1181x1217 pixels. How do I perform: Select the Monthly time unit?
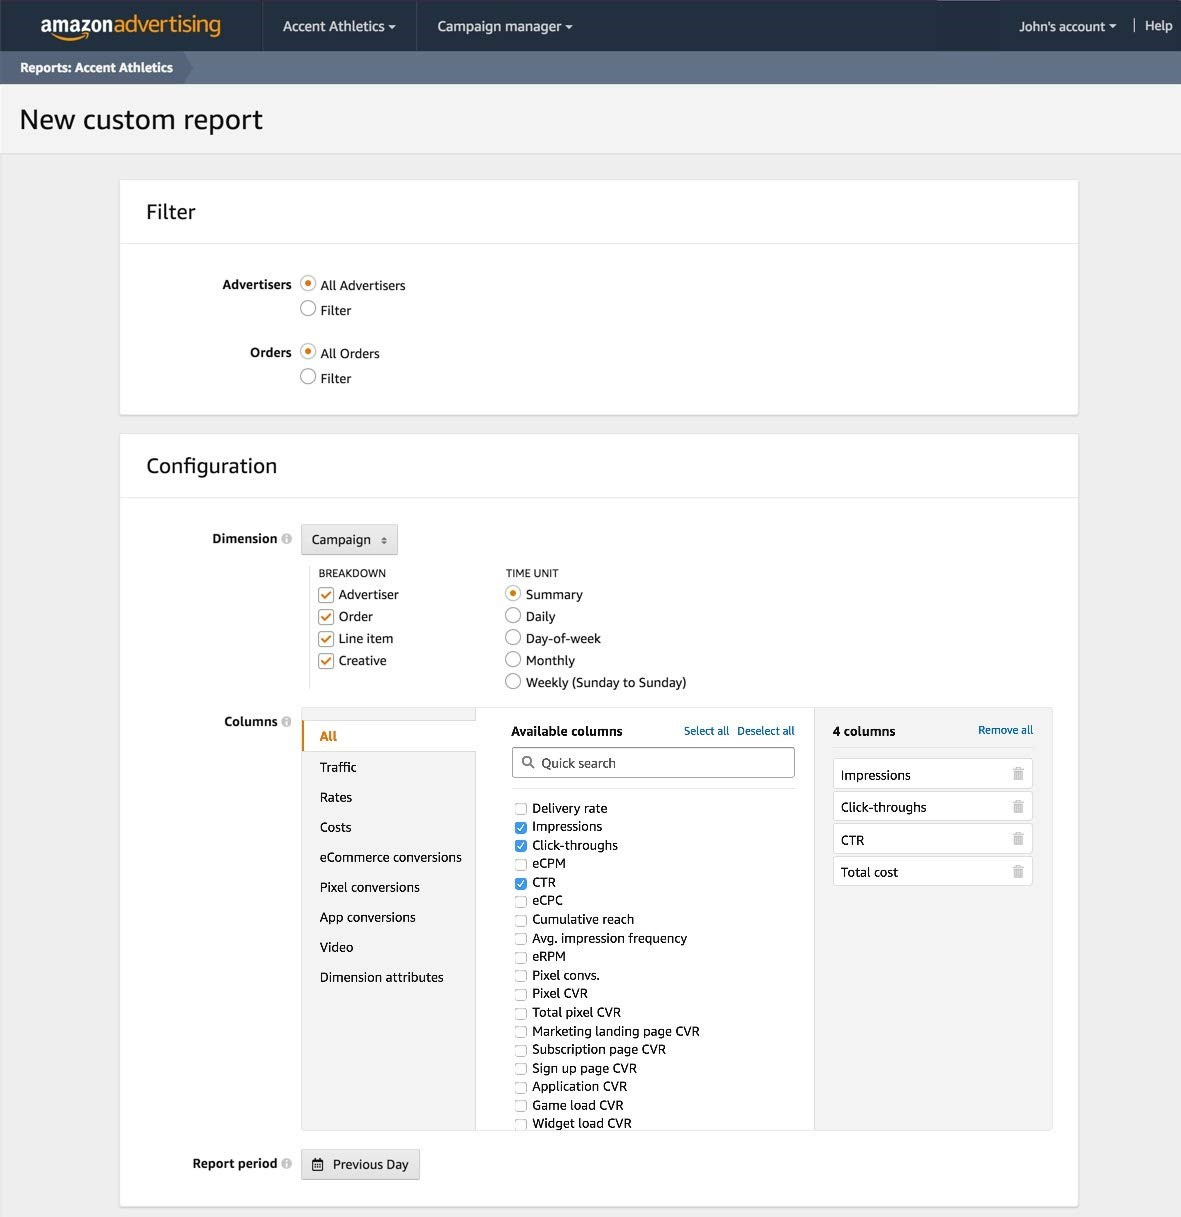click(x=513, y=660)
